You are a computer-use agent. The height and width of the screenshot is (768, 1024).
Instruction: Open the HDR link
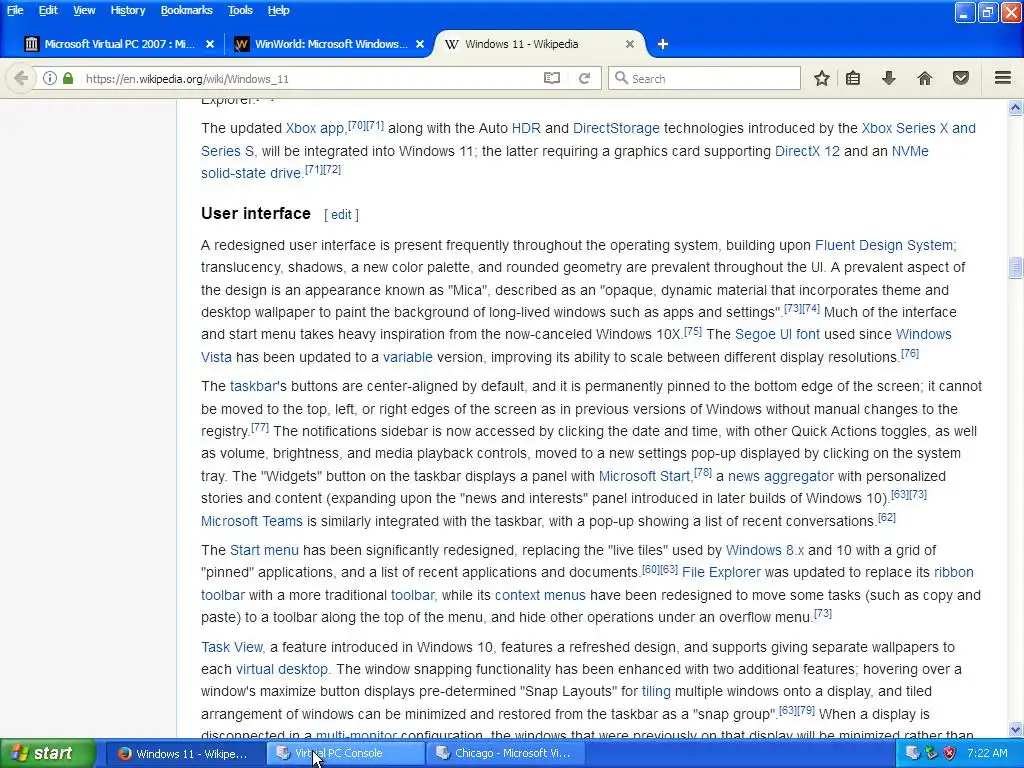(x=526, y=129)
